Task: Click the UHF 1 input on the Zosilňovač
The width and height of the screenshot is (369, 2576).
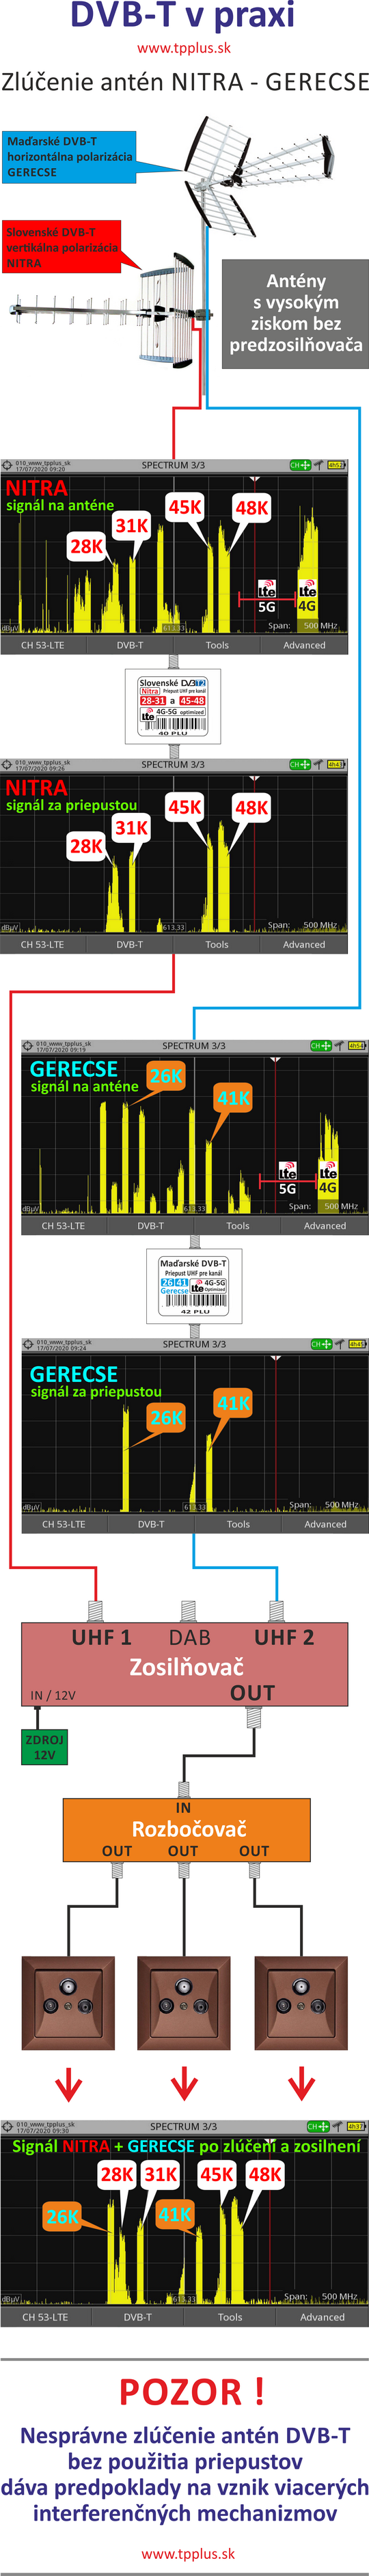Action: coord(101,1637)
